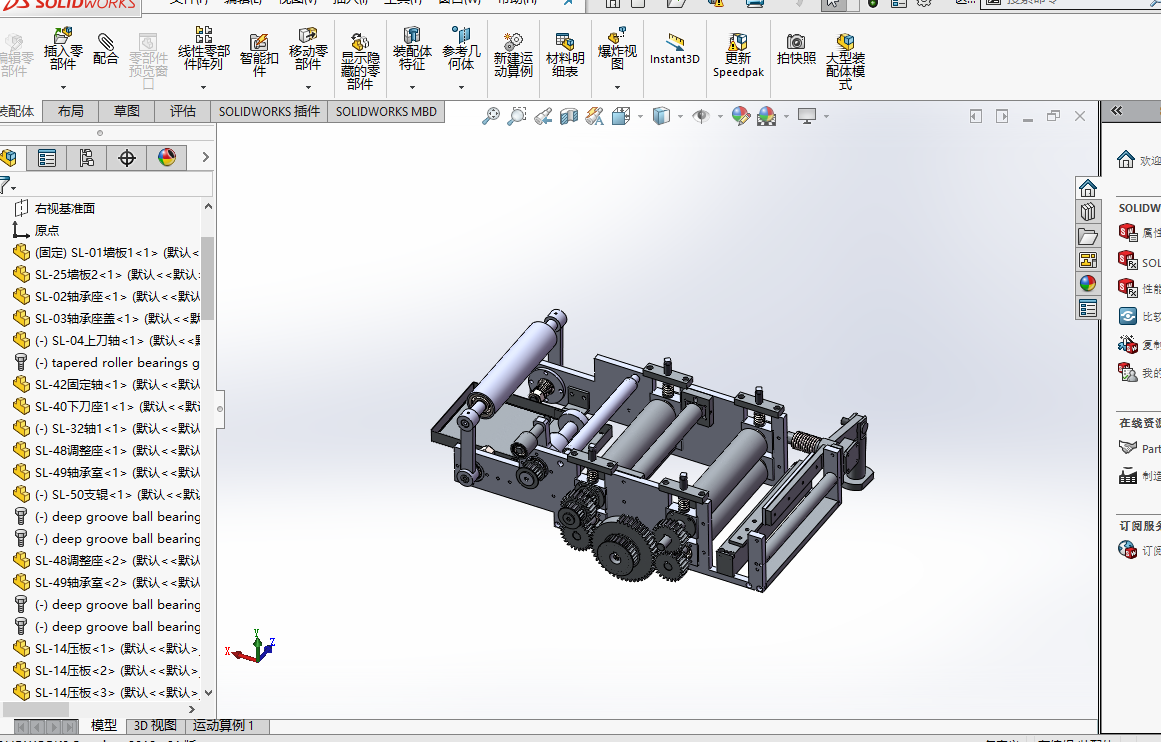Open dropdown arrow under 参考几何体
1161x742 pixels.
tap(461, 87)
